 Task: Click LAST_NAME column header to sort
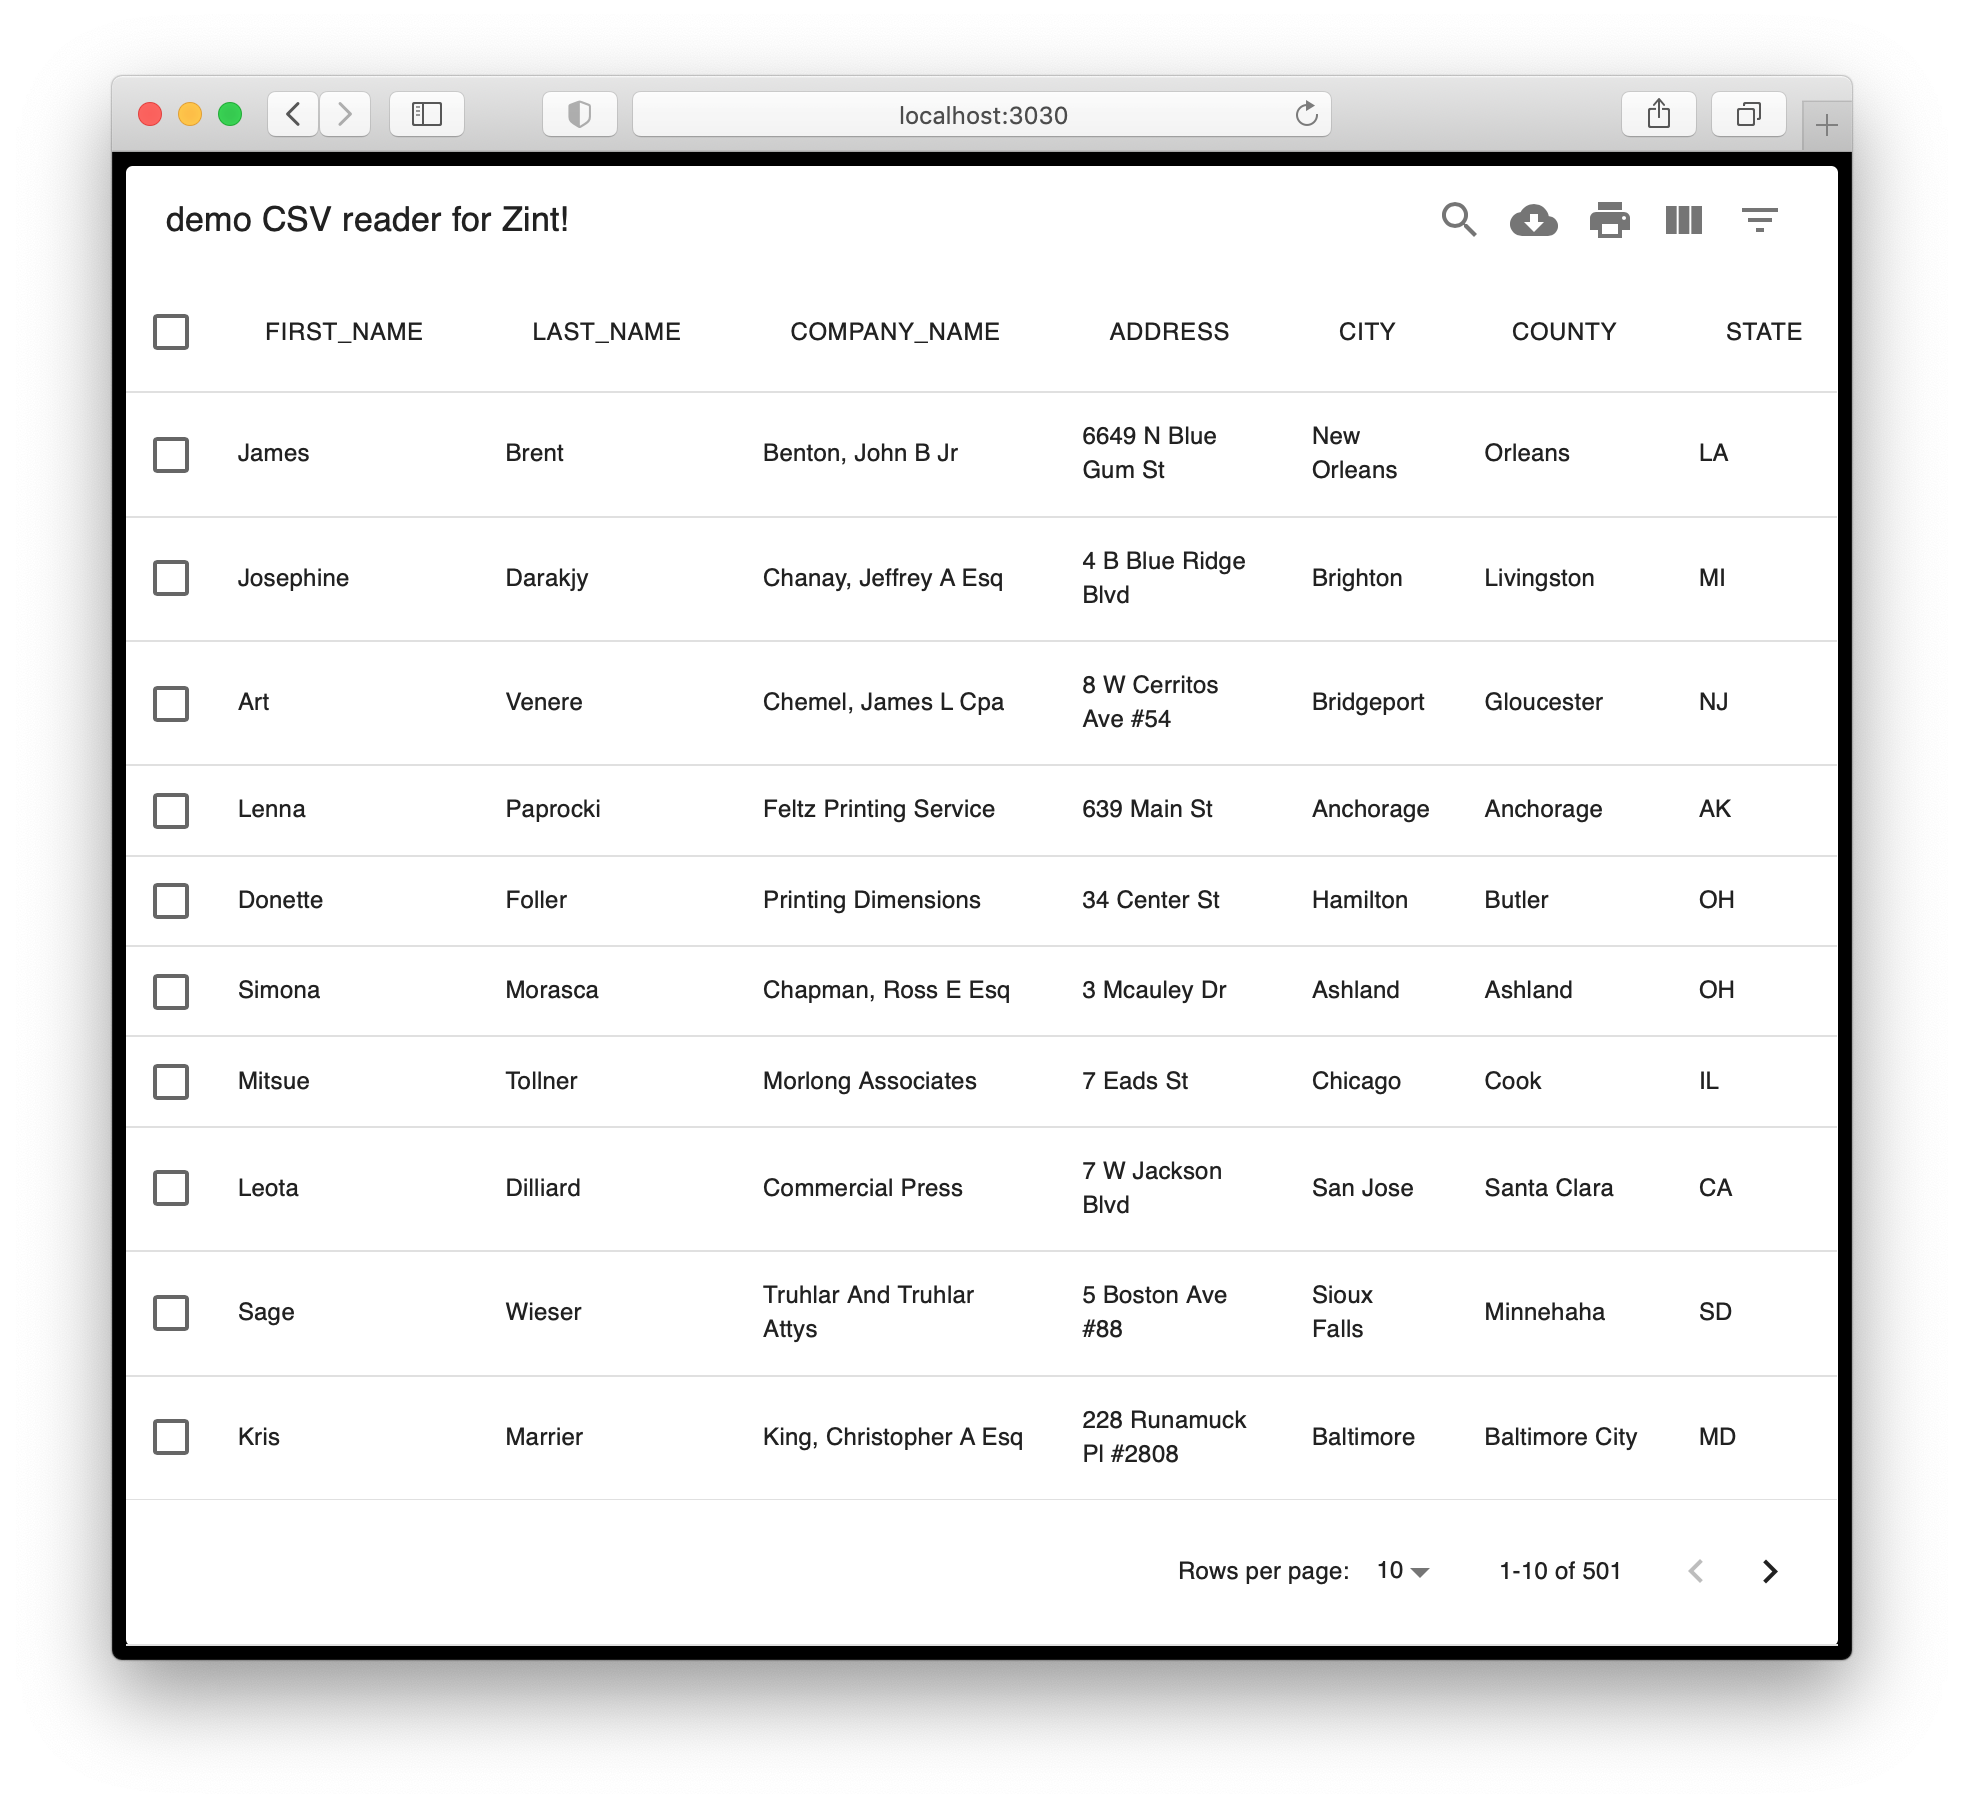pos(604,332)
